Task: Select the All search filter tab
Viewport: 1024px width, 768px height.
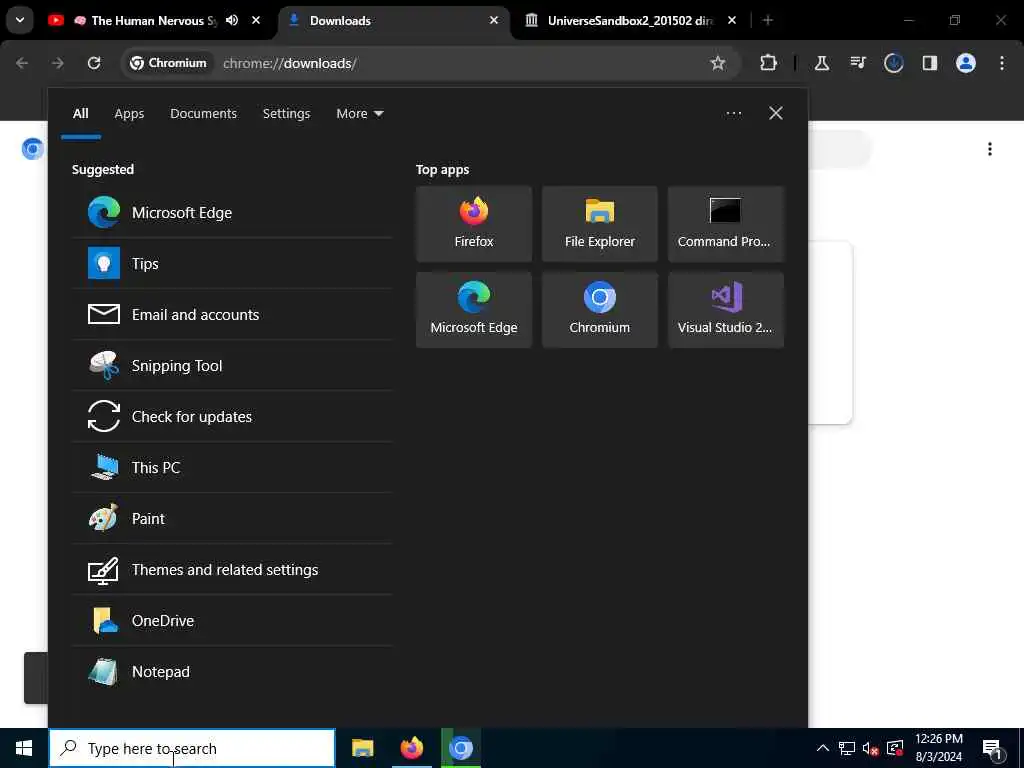Action: (80, 114)
